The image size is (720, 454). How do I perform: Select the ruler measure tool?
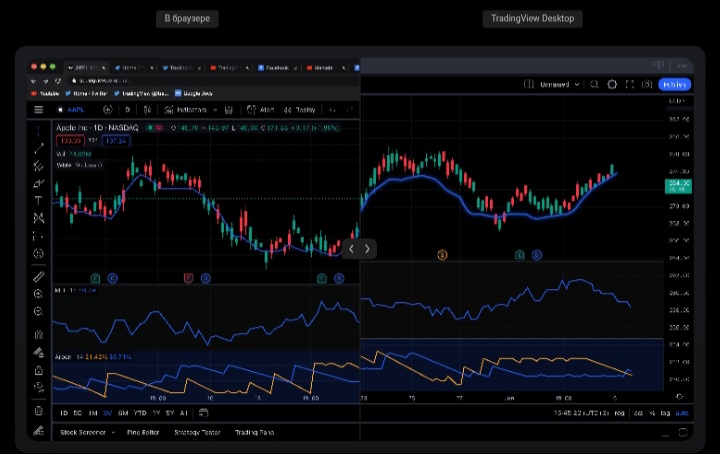[39, 277]
